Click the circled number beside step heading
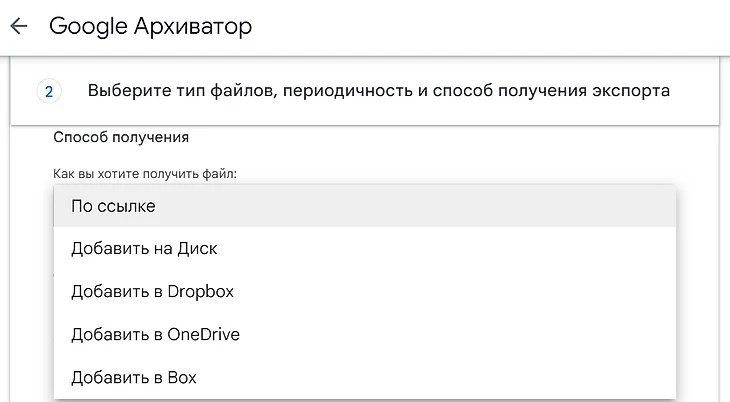The height and width of the screenshot is (402, 730). coord(49,92)
